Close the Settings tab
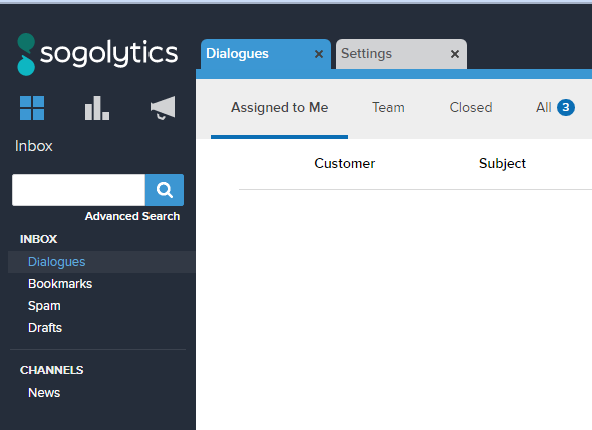 point(455,54)
